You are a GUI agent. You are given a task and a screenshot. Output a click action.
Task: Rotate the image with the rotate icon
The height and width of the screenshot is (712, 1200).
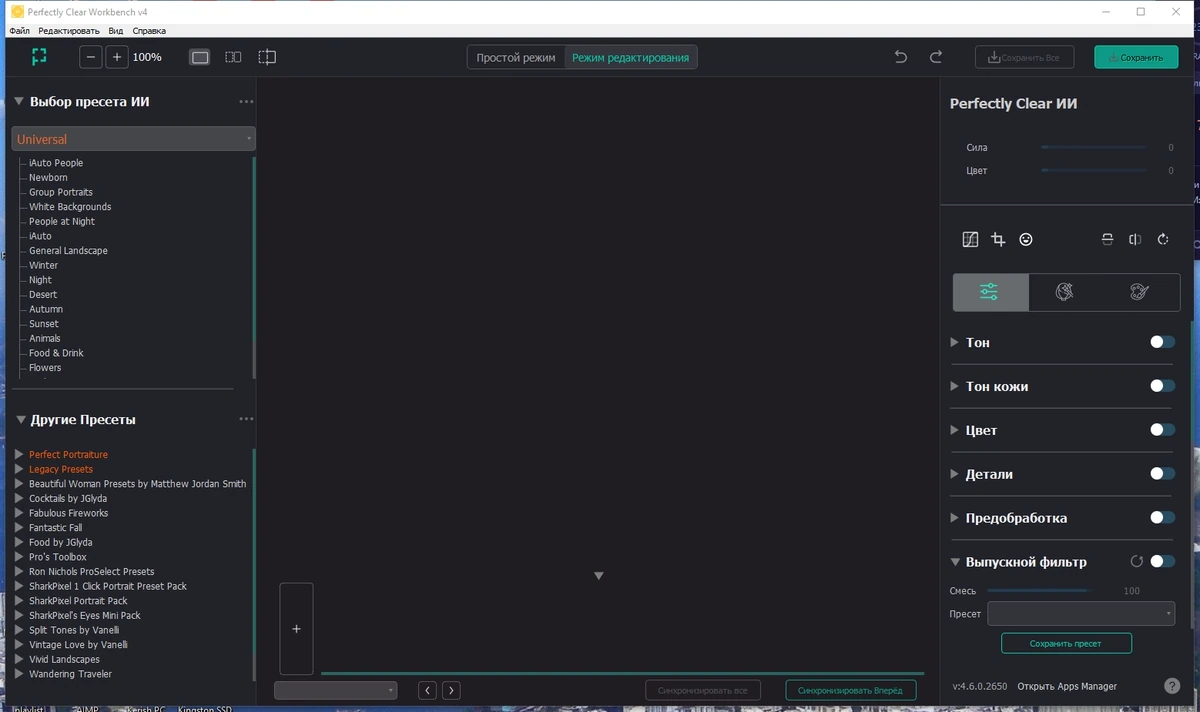(x=1163, y=239)
